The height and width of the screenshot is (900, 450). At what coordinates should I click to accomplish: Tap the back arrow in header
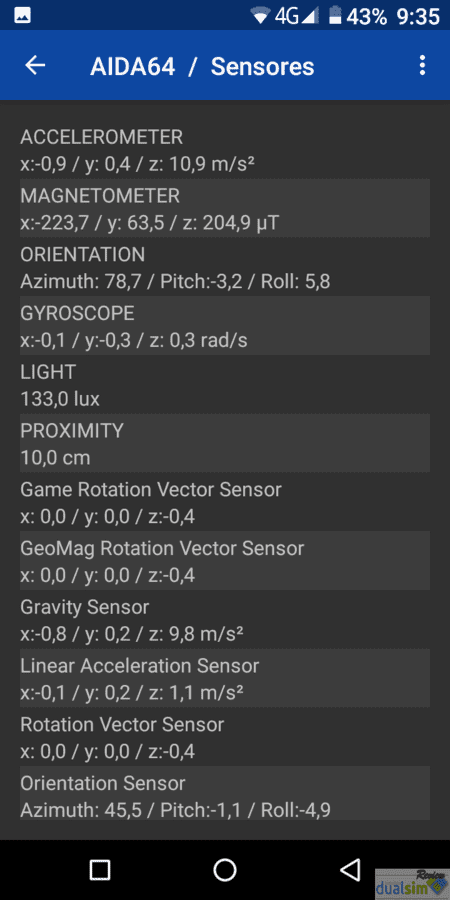[35, 65]
